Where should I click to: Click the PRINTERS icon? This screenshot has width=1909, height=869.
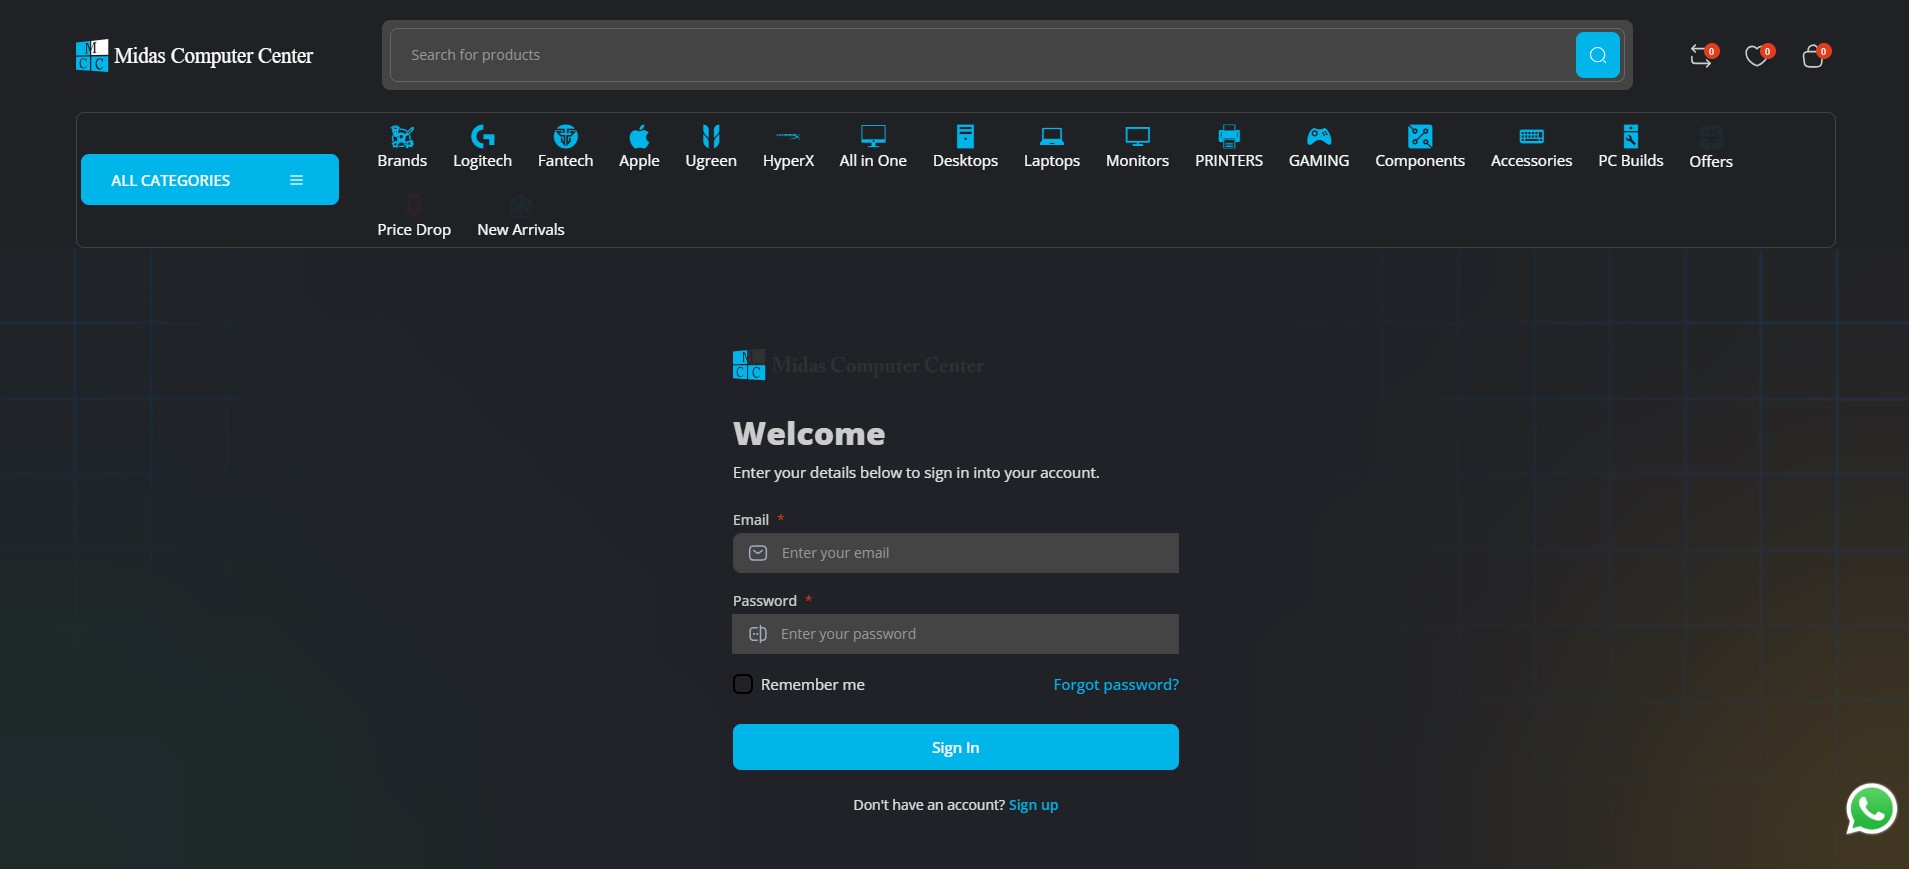[x=1228, y=136]
